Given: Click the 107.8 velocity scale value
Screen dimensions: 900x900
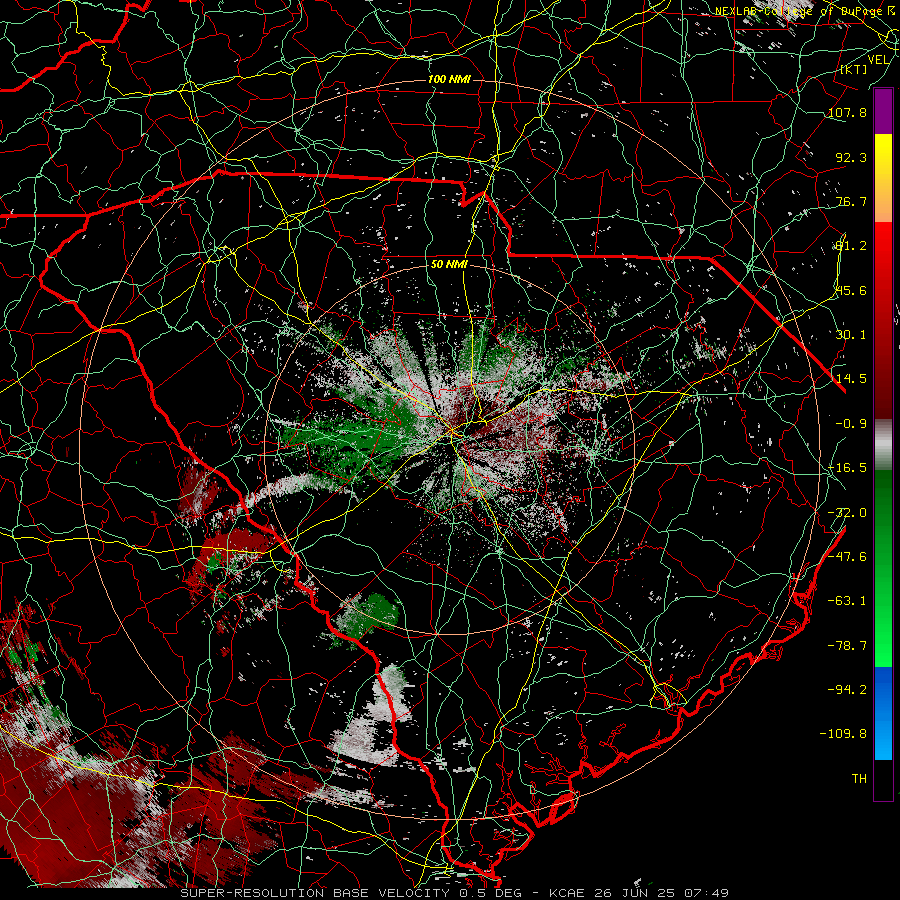Looking at the screenshot, I should point(847,112).
